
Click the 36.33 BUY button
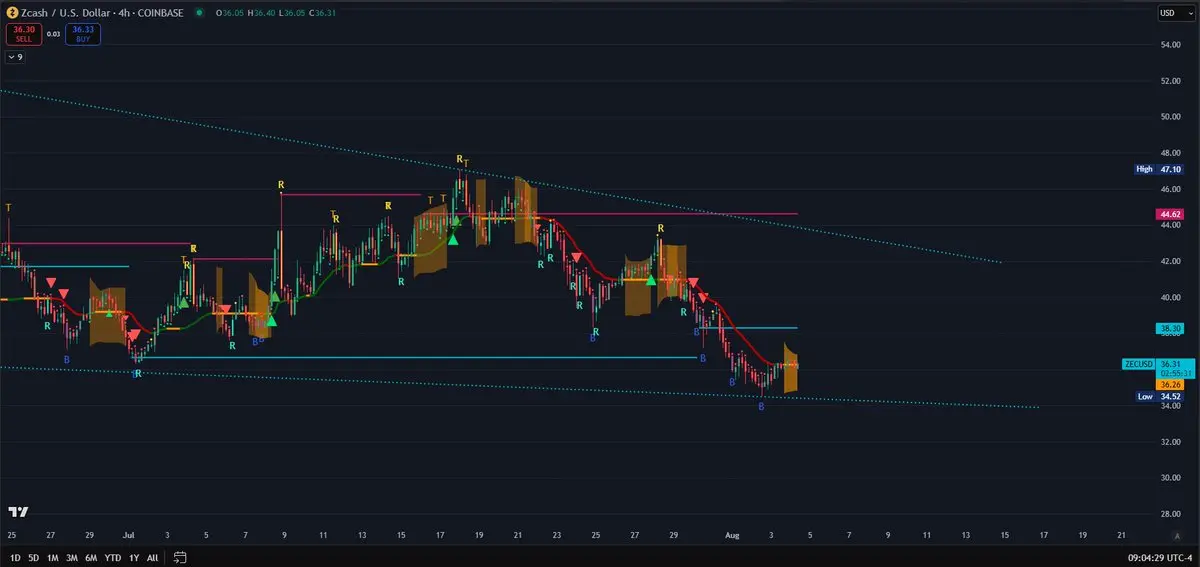click(83, 33)
